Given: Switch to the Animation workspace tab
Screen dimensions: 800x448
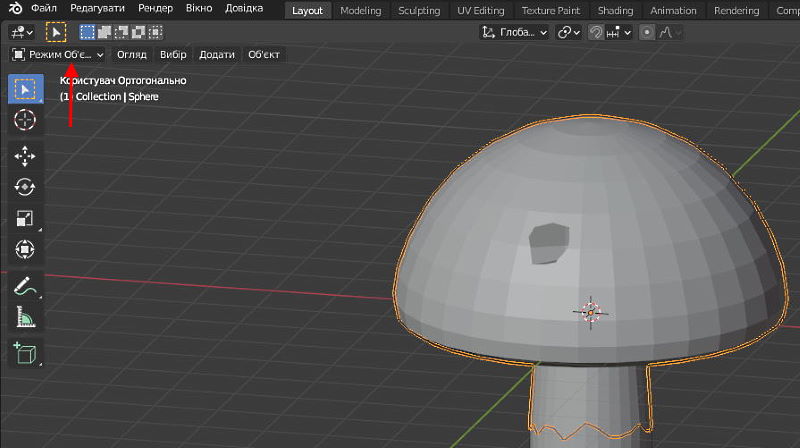Looking at the screenshot, I should 673,11.
